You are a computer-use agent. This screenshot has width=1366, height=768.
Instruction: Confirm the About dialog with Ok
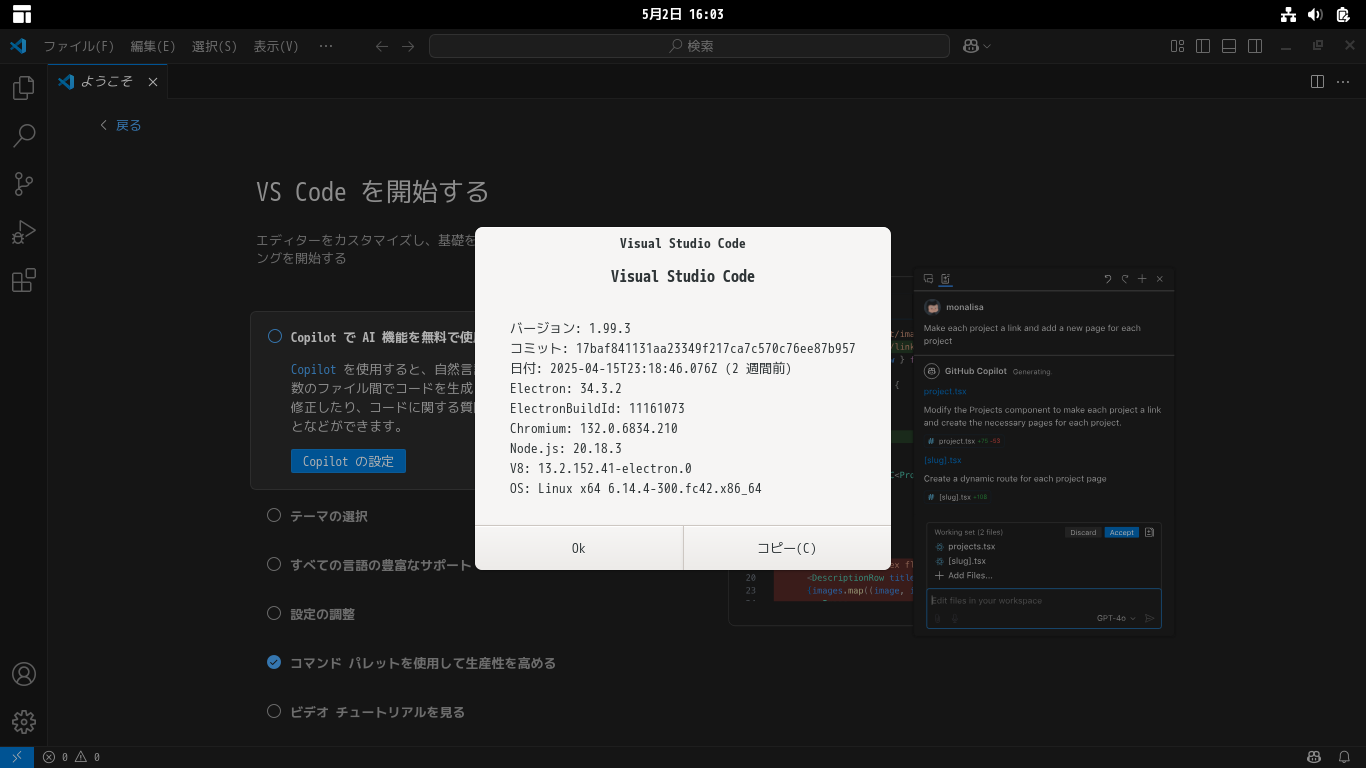tap(579, 548)
